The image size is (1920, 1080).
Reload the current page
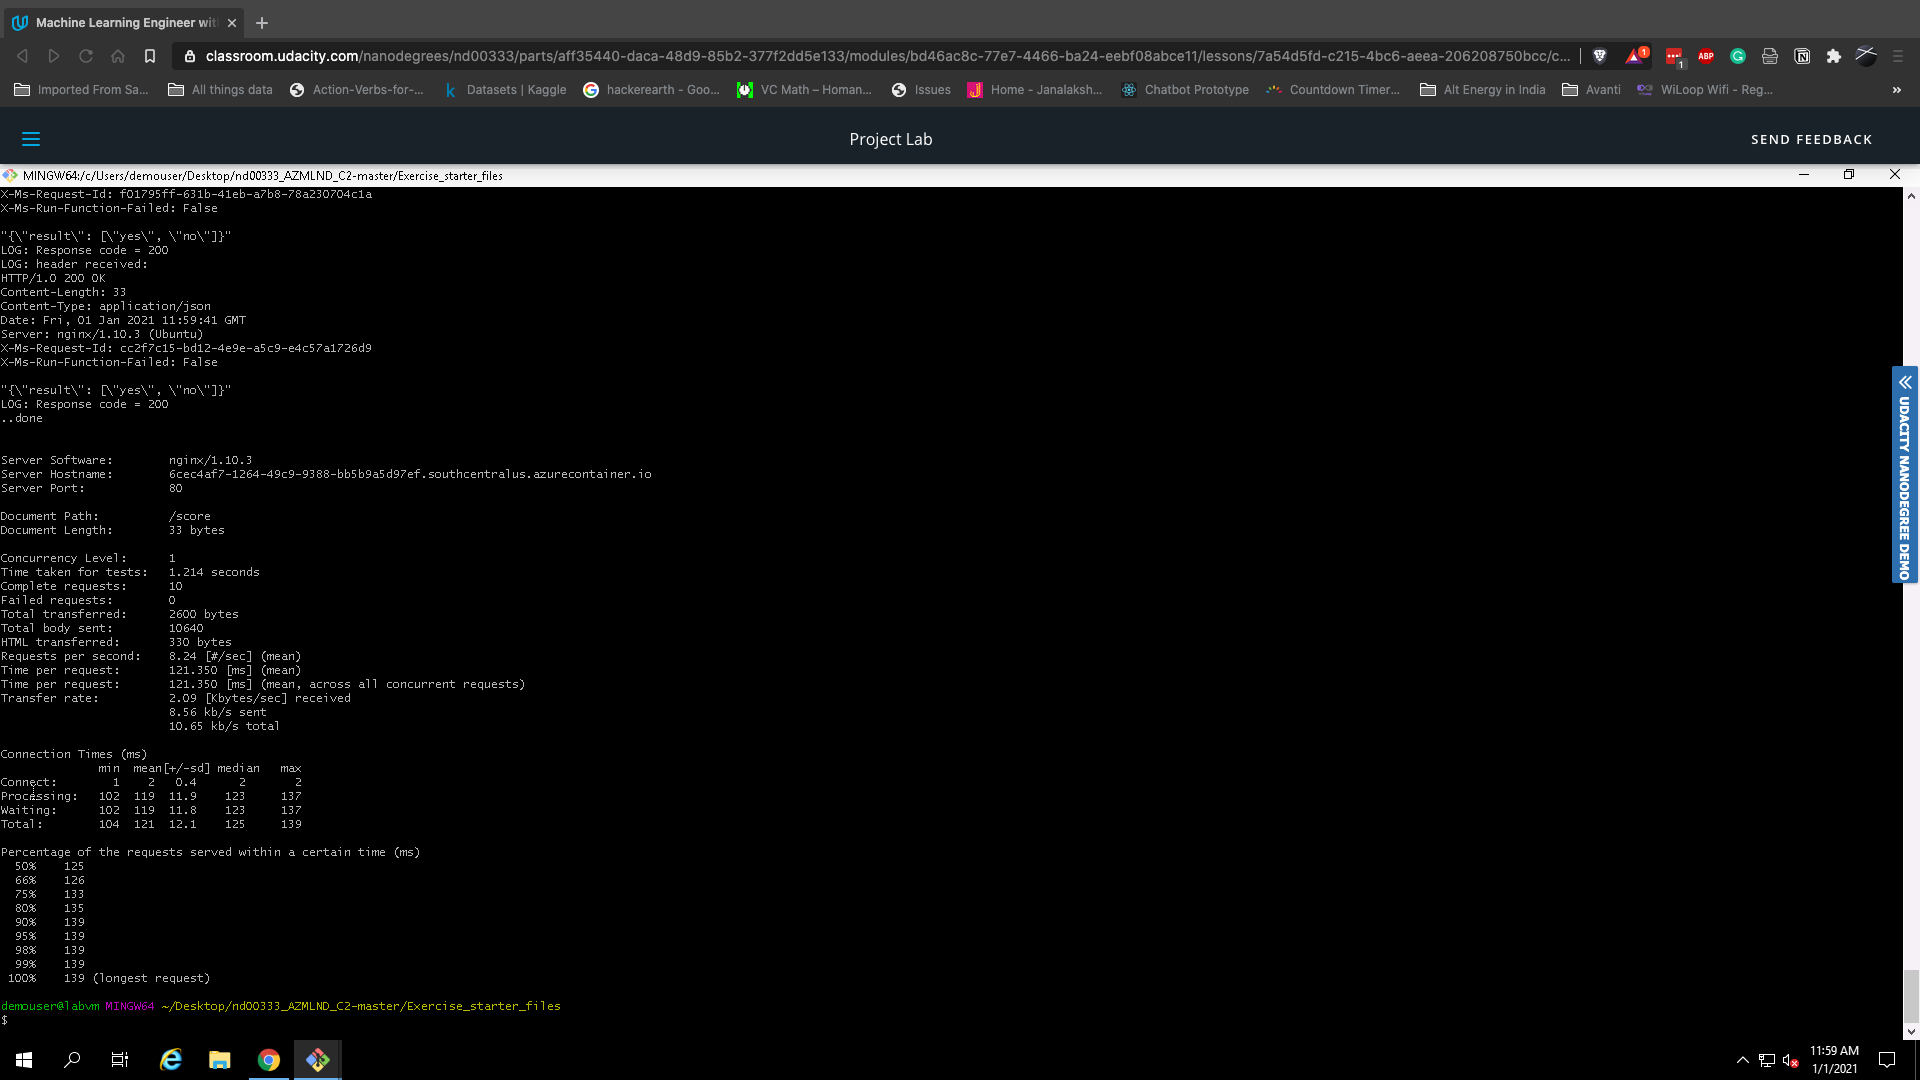click(86, 56)
